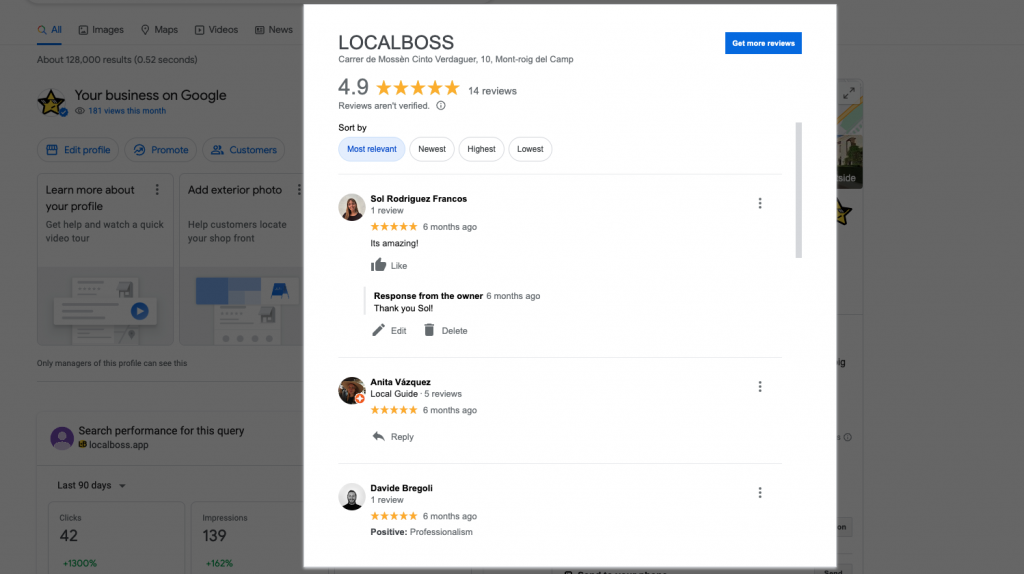Click Clicks 42 metric card
1024x574 pixels.
pyautogui.click(x=116, y=537)
